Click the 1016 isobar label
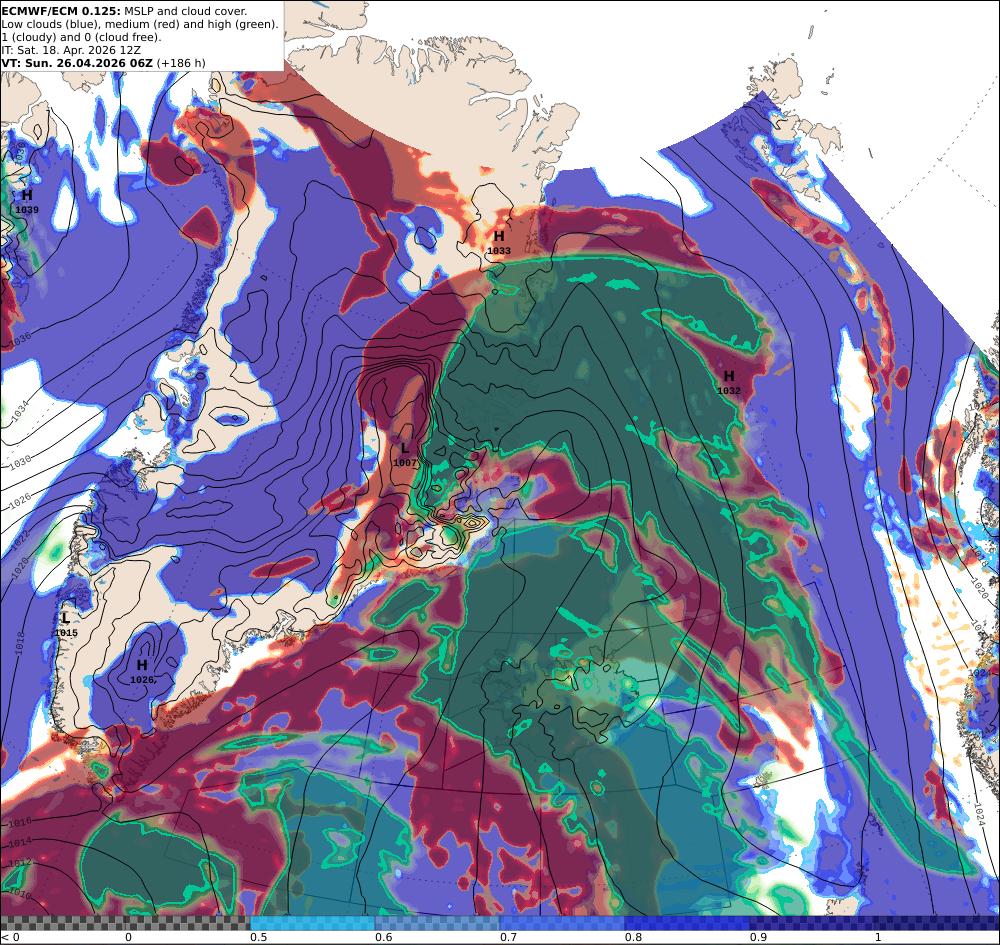The image size is (1000, 945). [x=19, y=822]
